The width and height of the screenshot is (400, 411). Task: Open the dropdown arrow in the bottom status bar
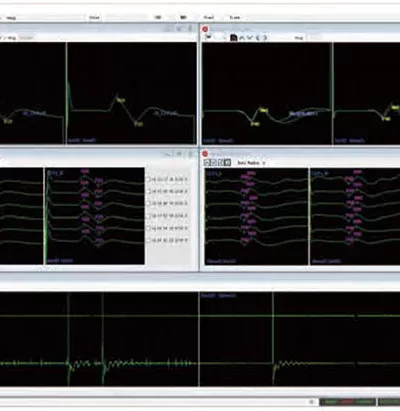(x=312, y=402)
